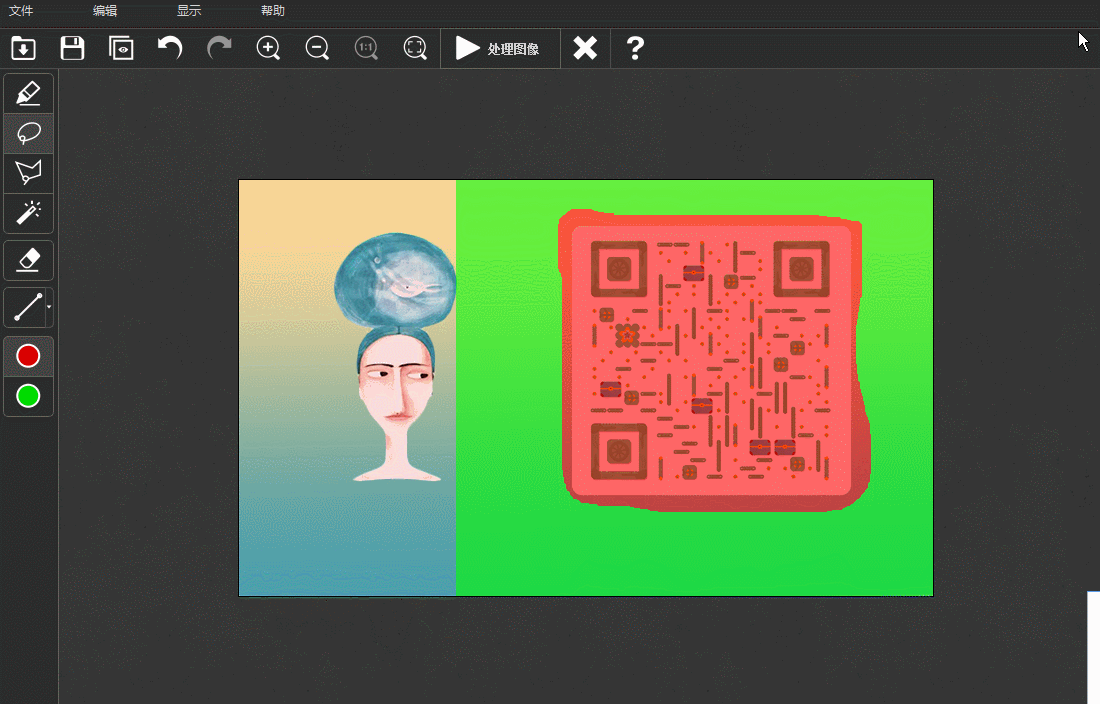Select the magic wand tool
This screenshot has height=704, width=1100.
point(29,213)
